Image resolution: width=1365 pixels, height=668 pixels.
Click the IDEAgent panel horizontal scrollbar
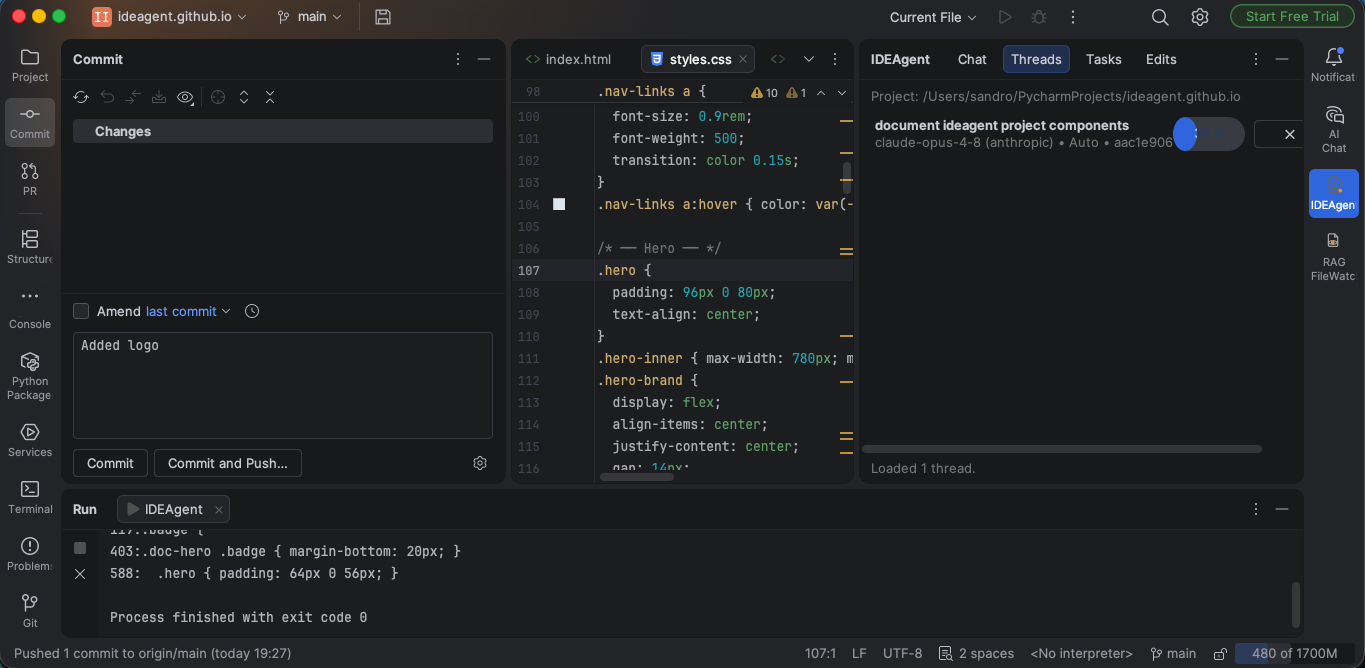(x=1062, y=449)
